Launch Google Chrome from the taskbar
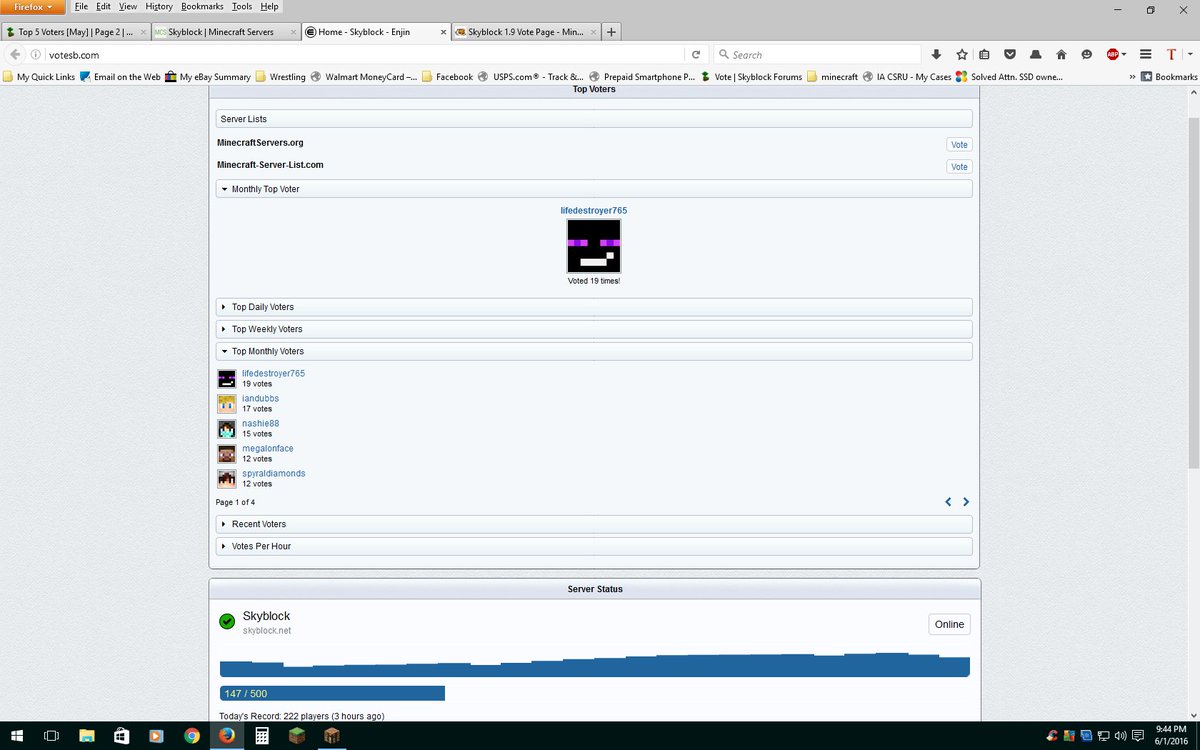Screen dimensions: 1200x750 click(x=192, y=736)
